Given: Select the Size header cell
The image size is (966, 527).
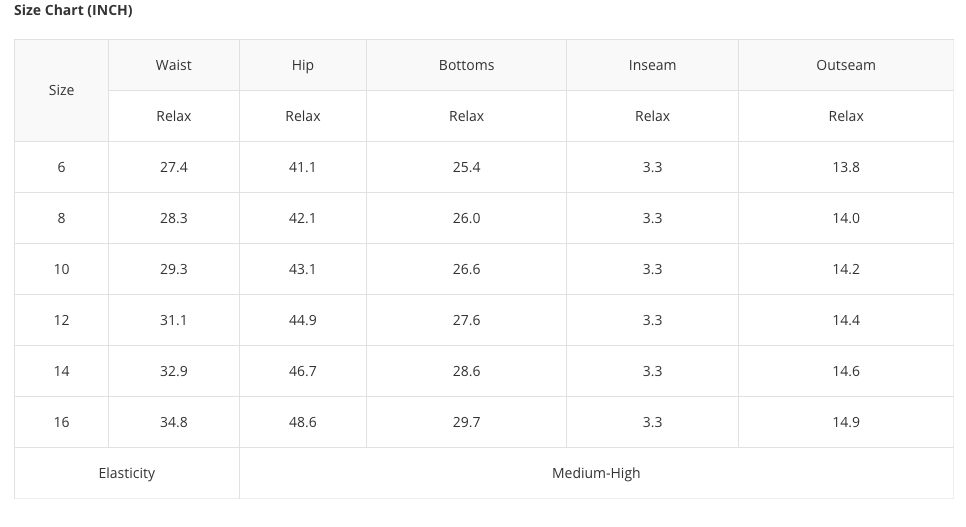Looking at the screenshot, I should pyautogui.click(x=62, y=91).
